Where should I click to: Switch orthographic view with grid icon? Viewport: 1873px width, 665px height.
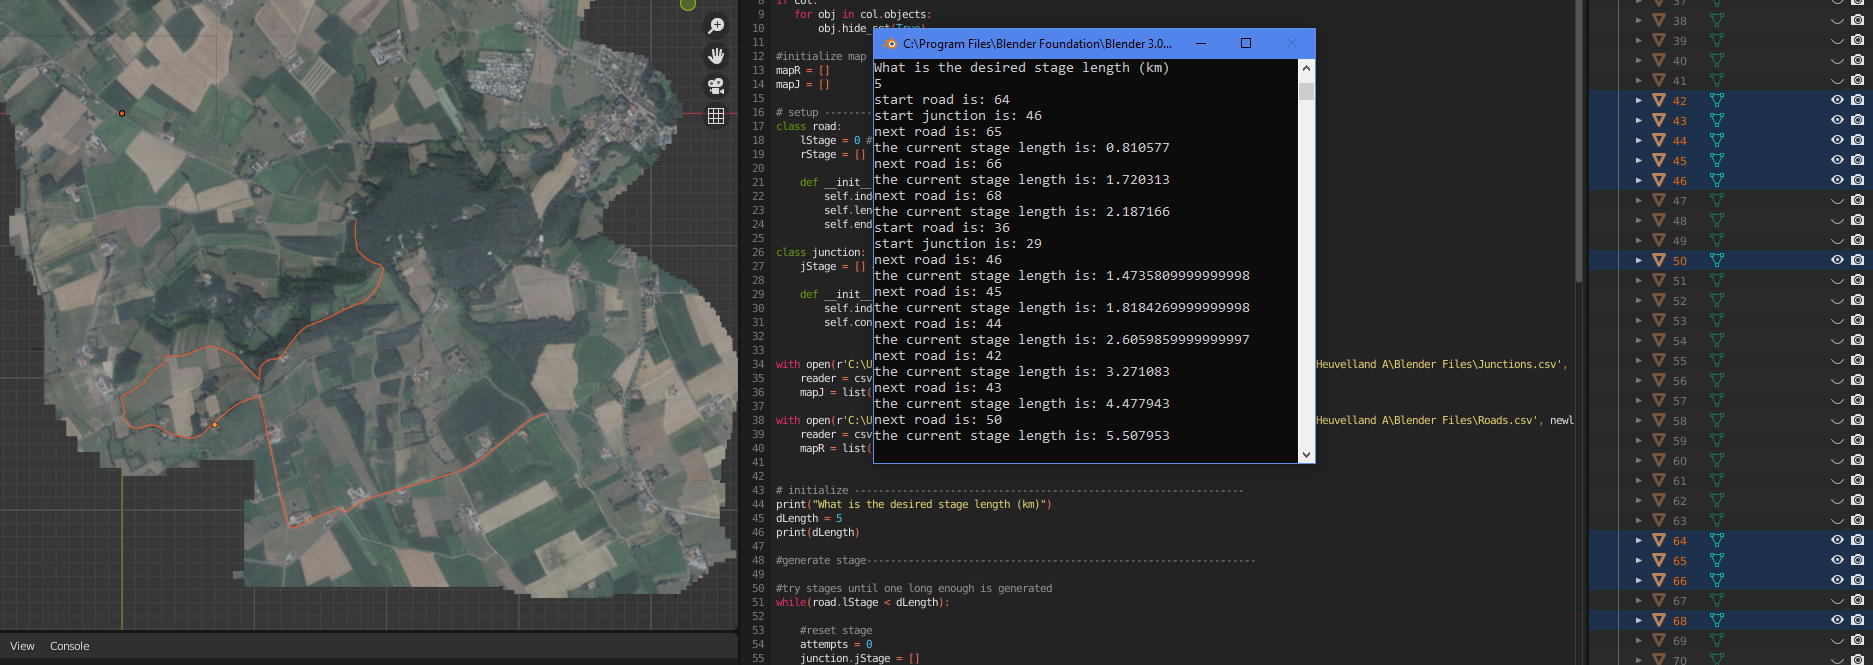click(x=716, y=116)
